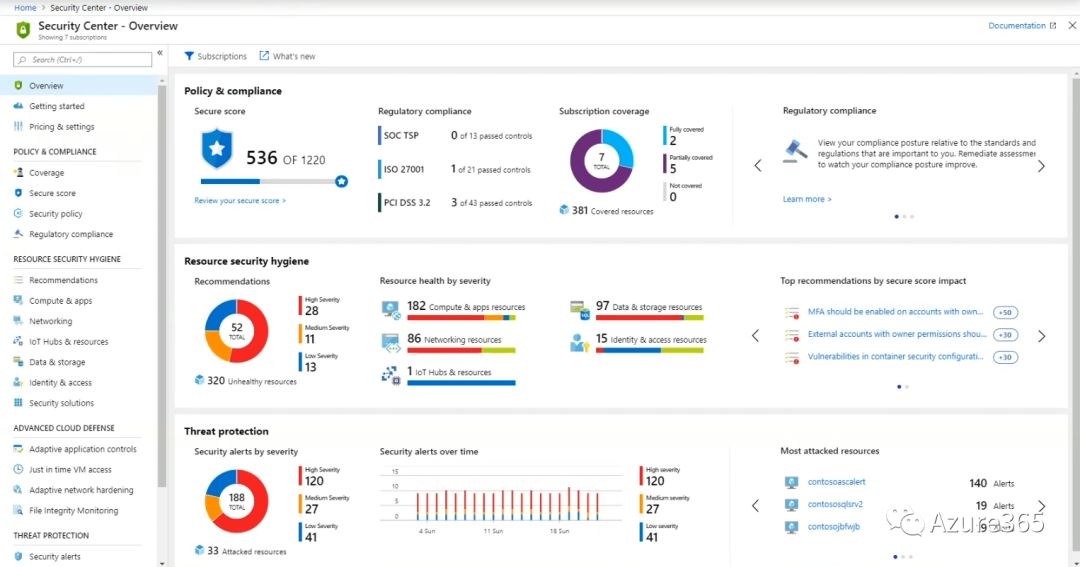Open Secure score in the sidebar
This screenshot has height=567, width=1080.
pyautogui.click(x=52, y=193)
